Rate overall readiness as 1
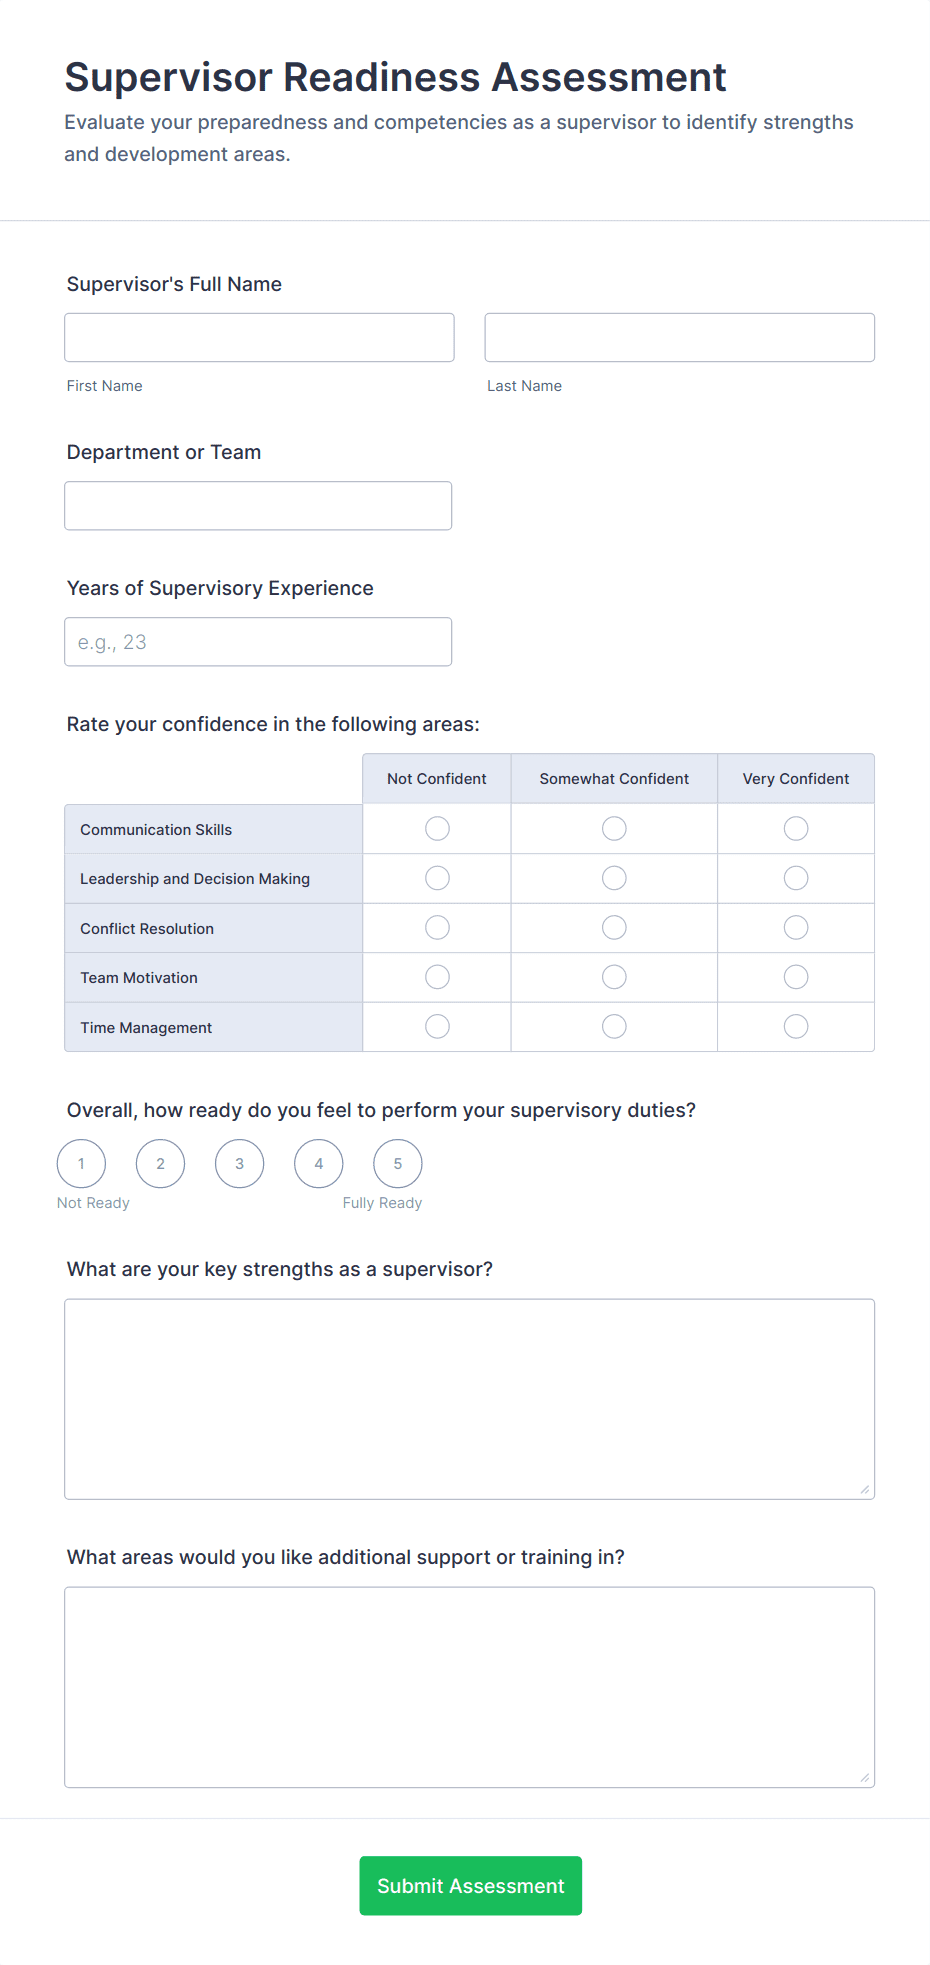This screenshot has width=930, height=1965. pos(82,1164)
